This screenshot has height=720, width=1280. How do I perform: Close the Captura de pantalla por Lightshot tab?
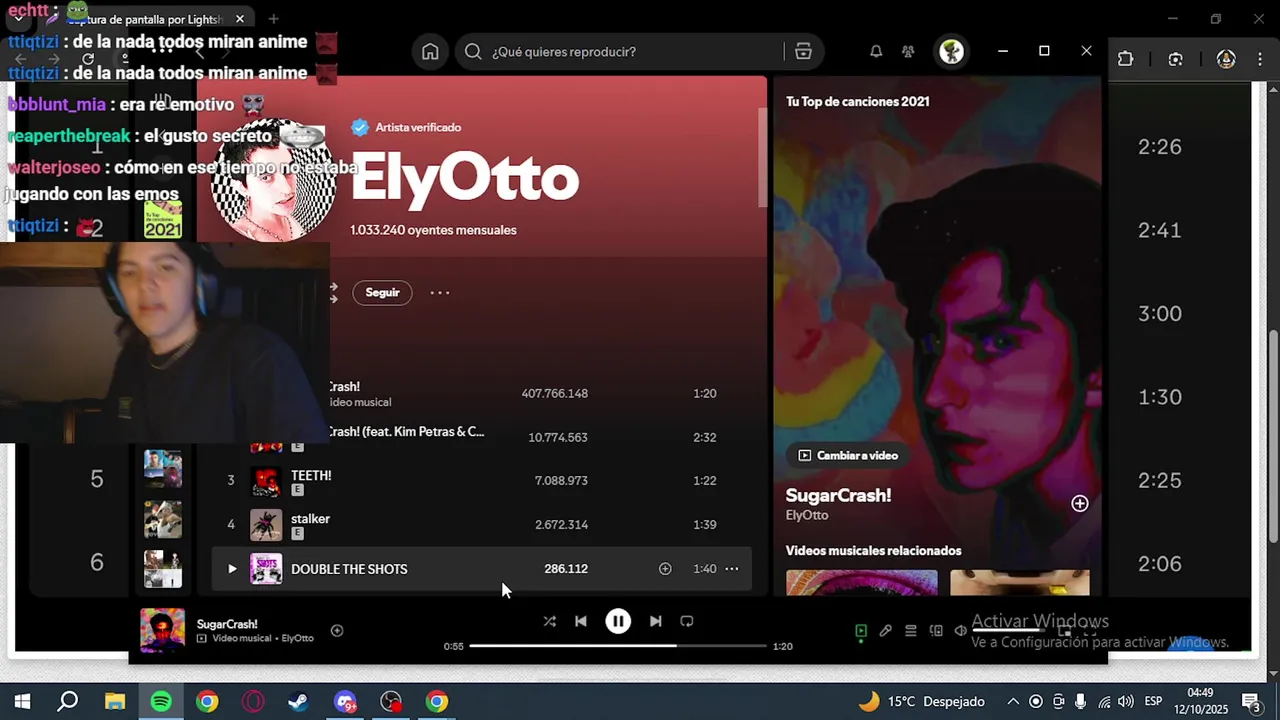point(240,19)
